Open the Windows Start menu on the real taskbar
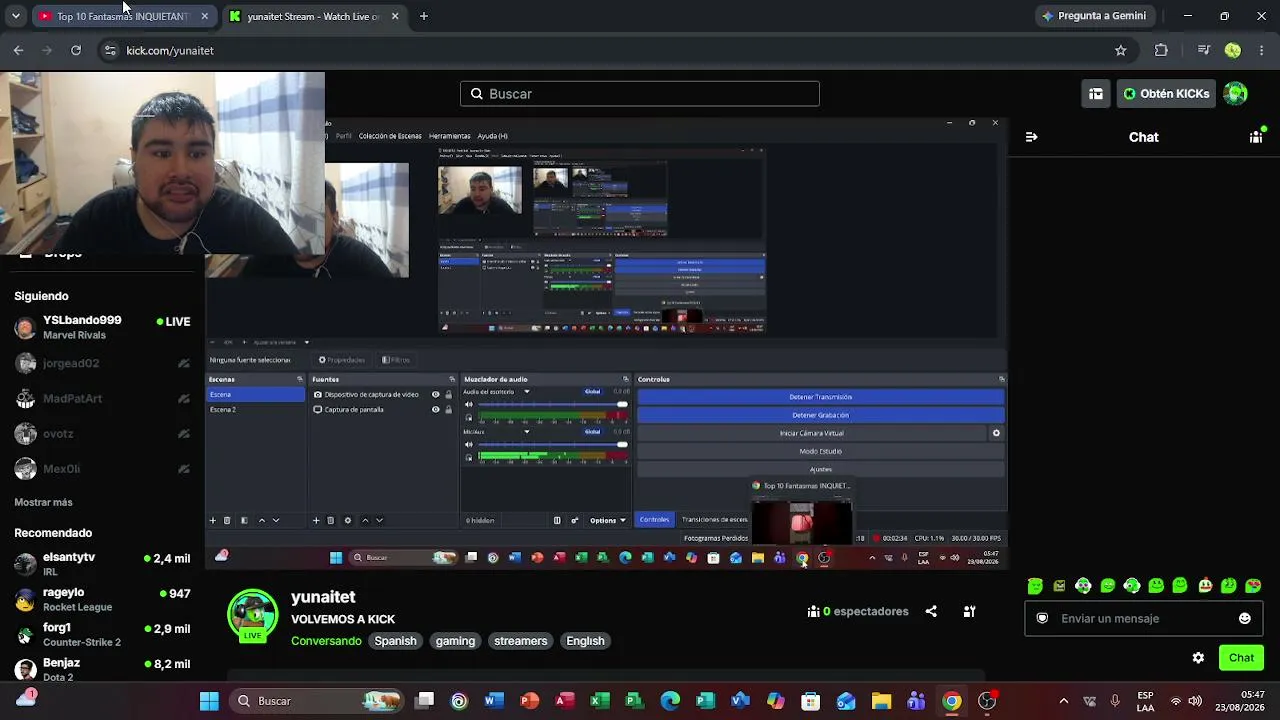 [x=209, y=701]
